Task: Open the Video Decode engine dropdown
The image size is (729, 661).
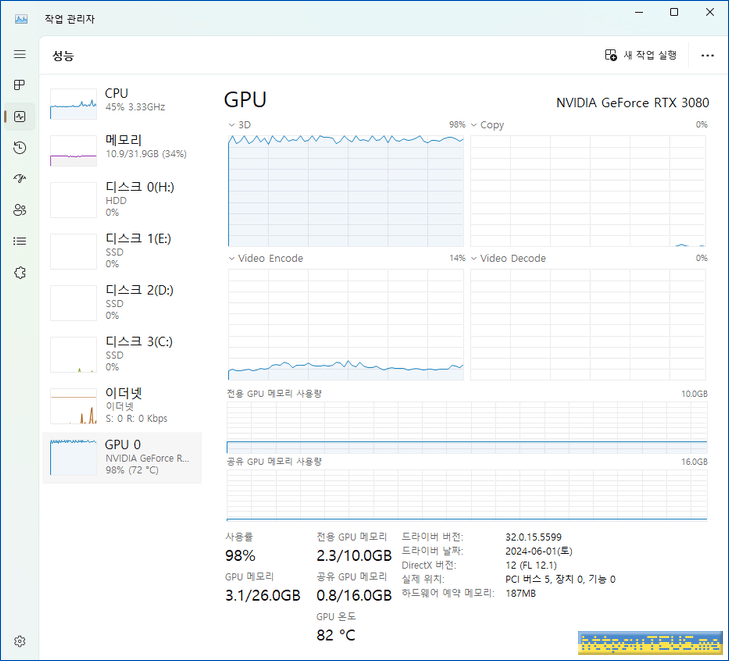Action: click(x=474, y=258)
